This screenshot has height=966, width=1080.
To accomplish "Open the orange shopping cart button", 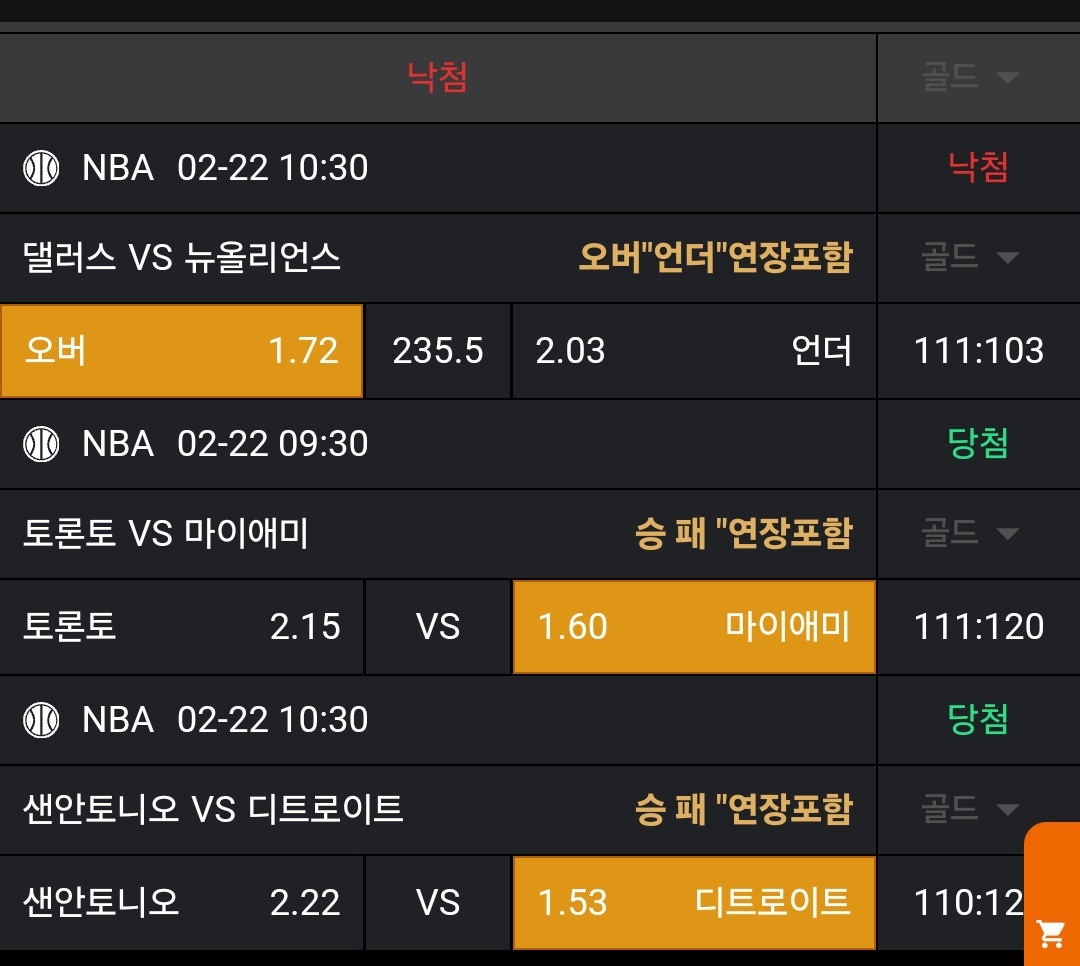I will (x=1051, y=933).
